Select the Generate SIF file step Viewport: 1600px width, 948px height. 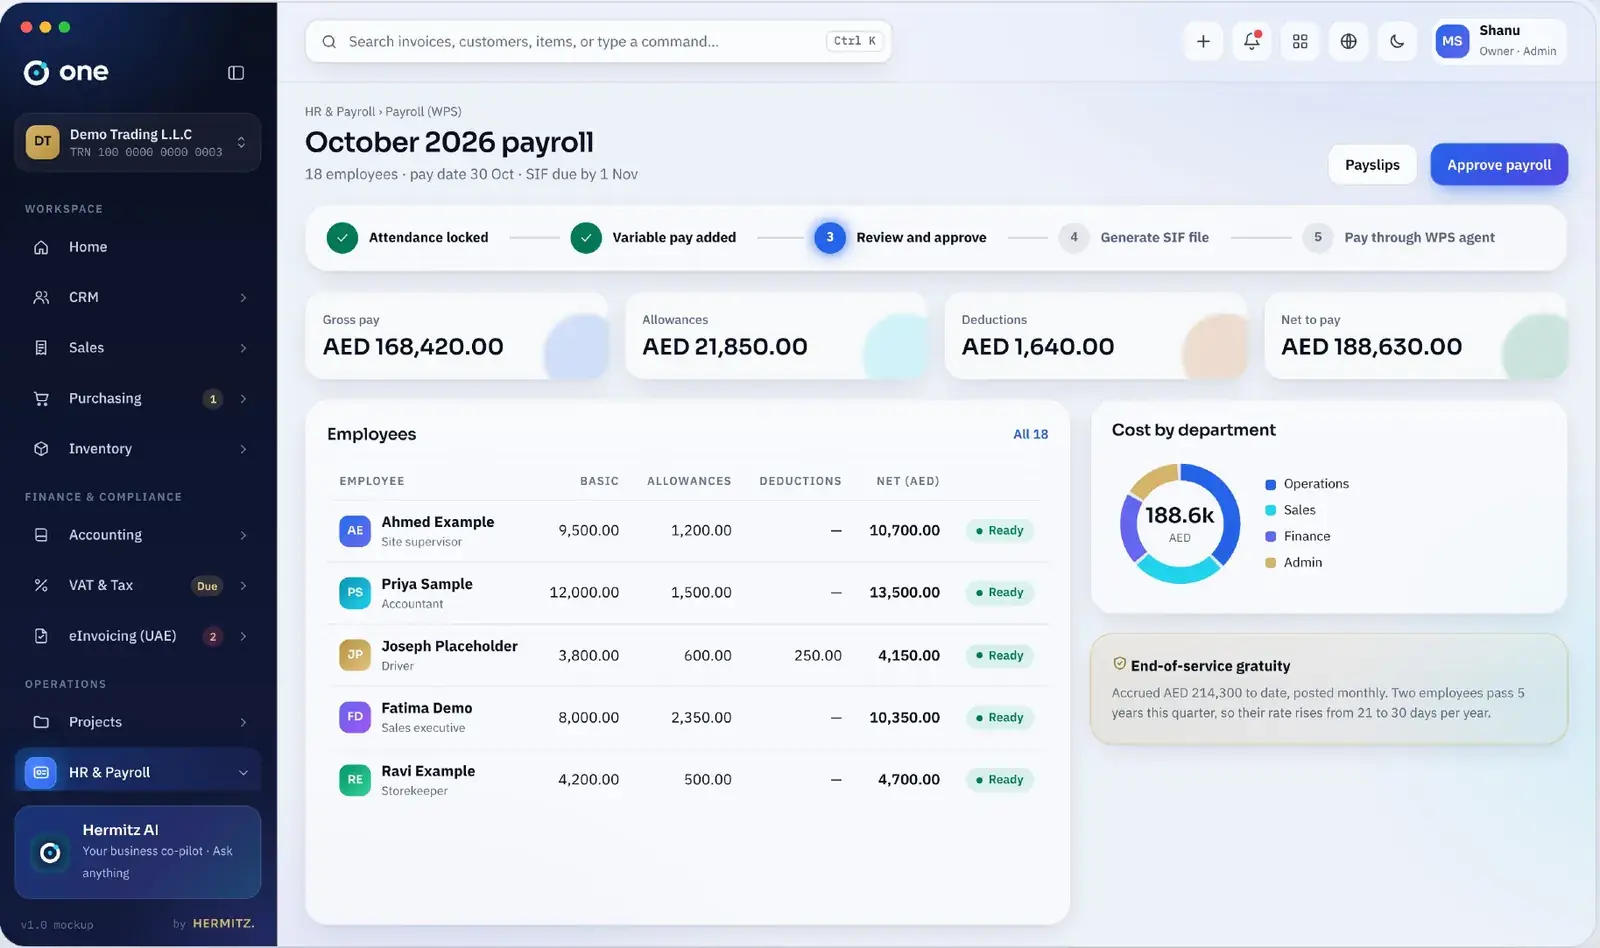pos(1134,238)
